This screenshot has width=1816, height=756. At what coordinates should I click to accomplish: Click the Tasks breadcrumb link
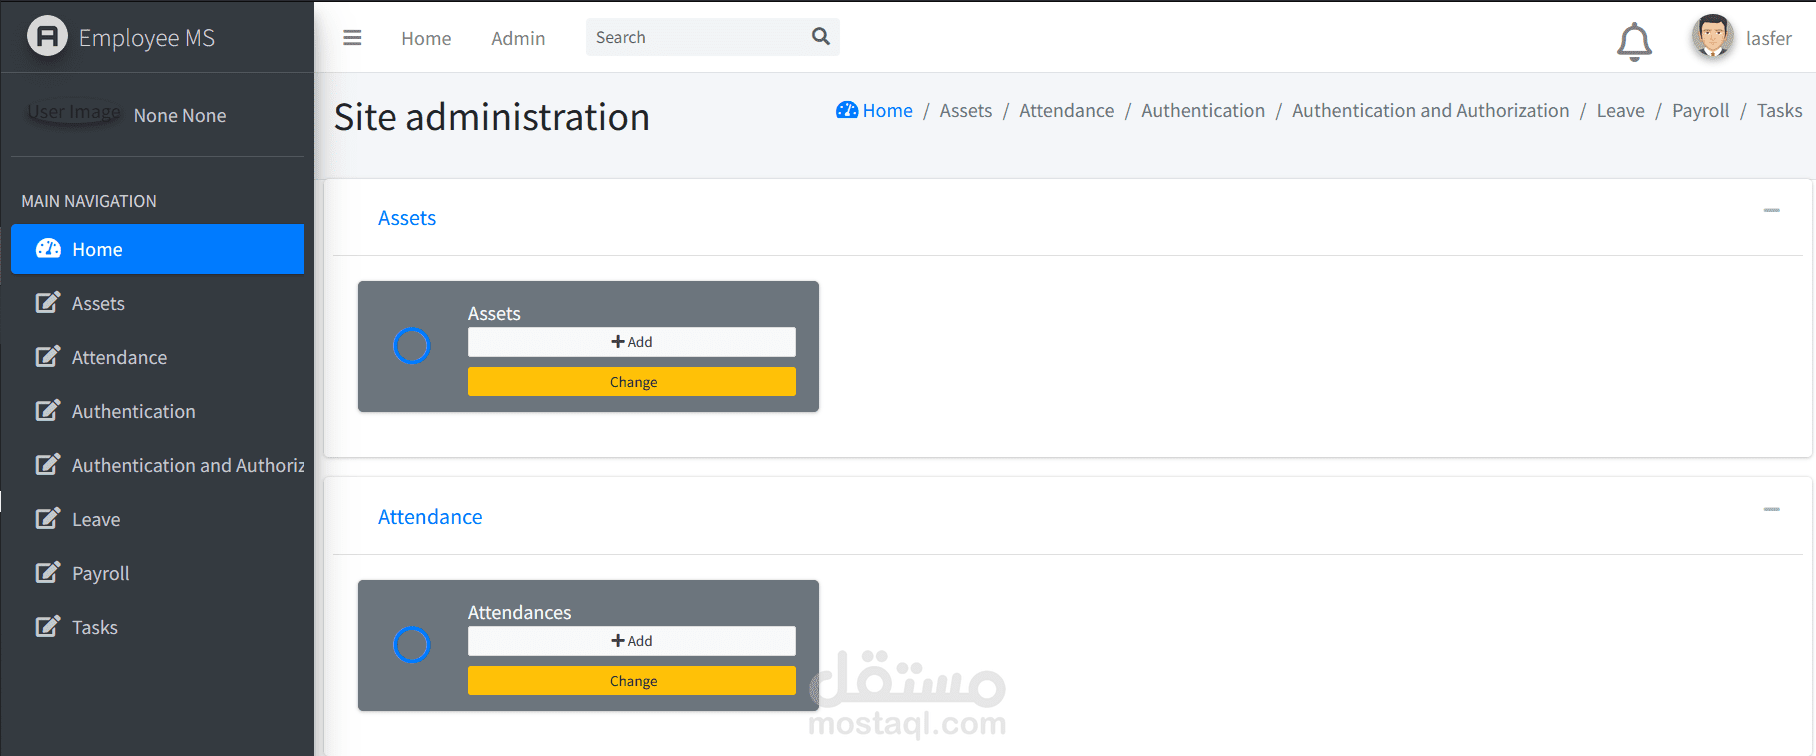pyautogui.click(x=1780, y=110)
